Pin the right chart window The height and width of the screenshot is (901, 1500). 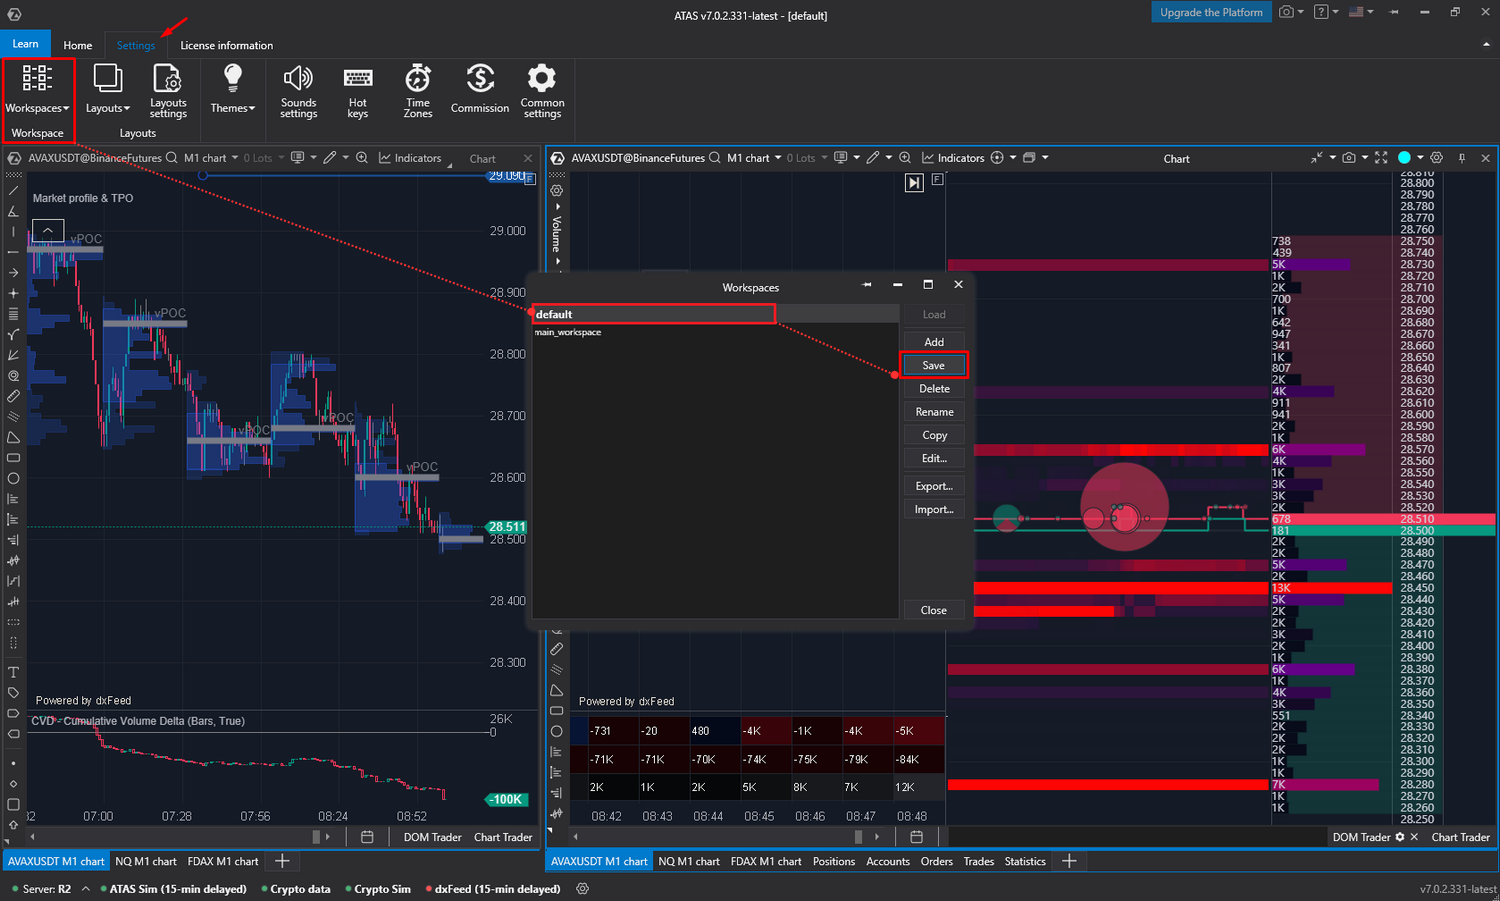(1462, 158)
